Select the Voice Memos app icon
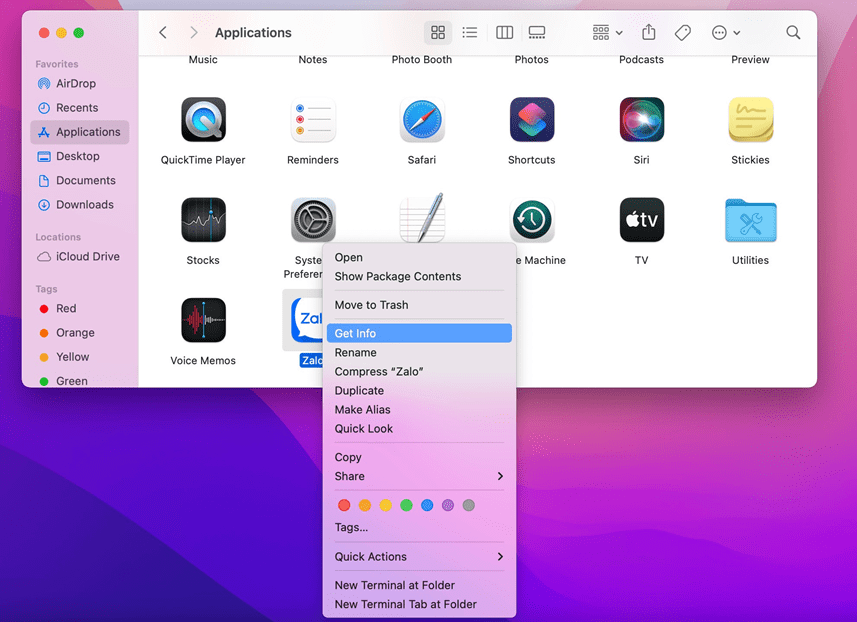 203,321
